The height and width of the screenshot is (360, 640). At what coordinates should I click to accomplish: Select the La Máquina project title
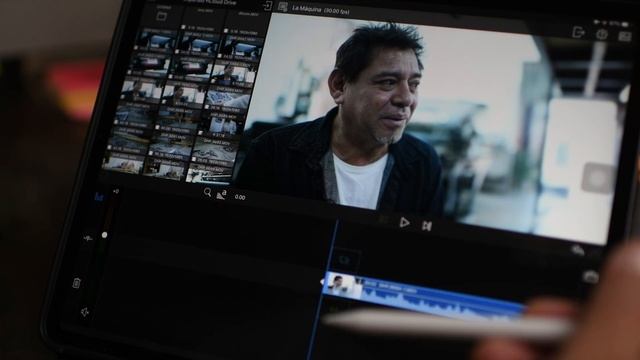click(307, 9)
